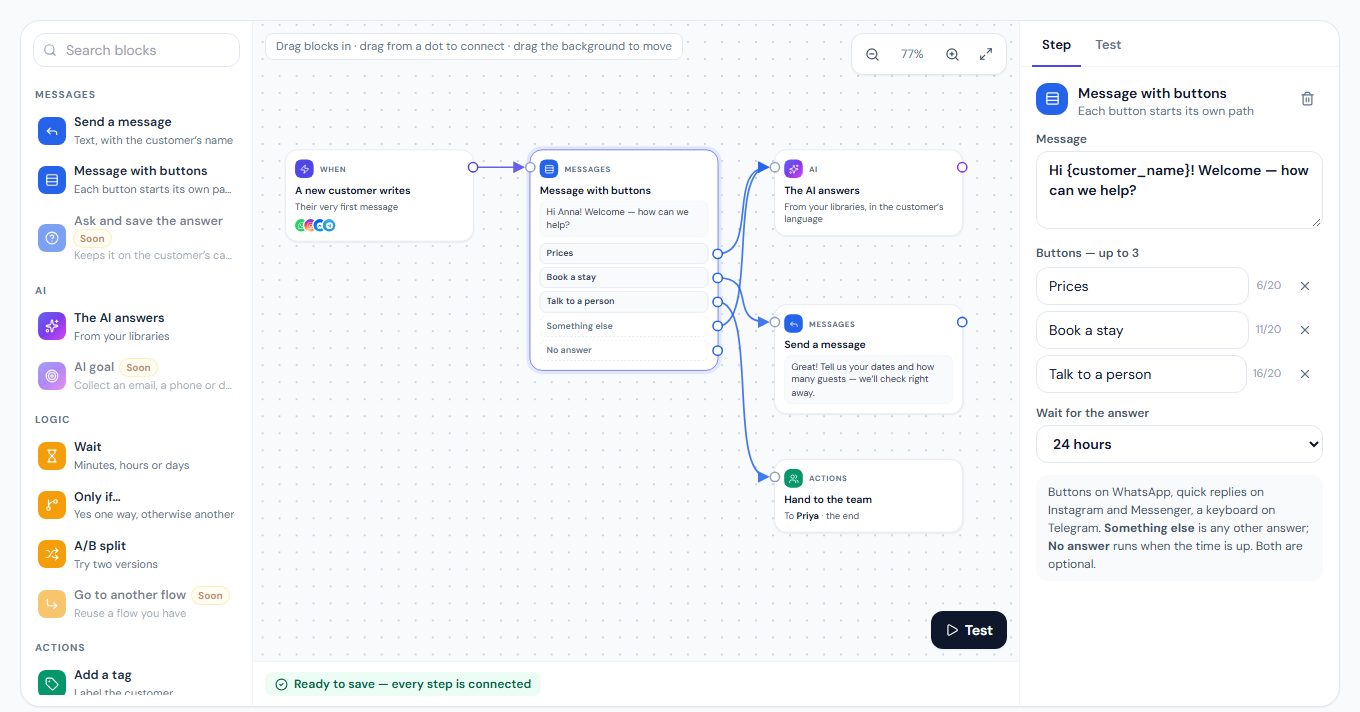Click the Ask and save the answer icon

52,238
